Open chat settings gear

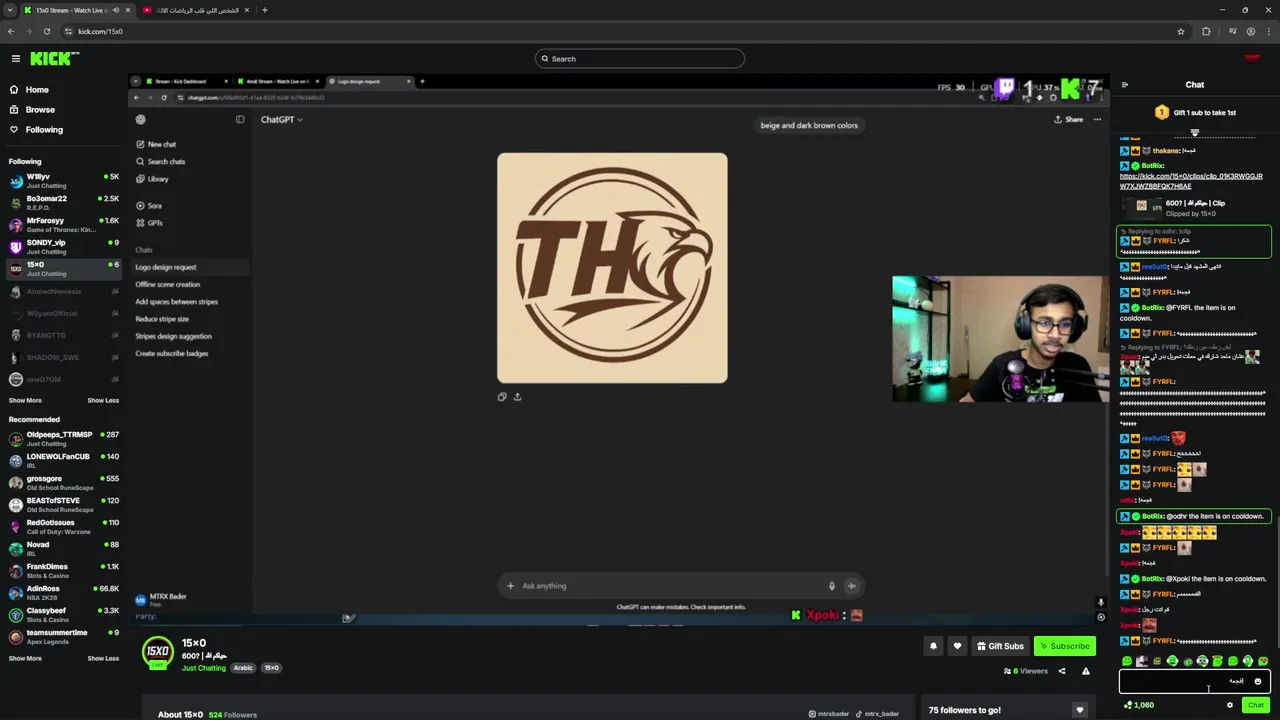click(x=1230, y=705)
